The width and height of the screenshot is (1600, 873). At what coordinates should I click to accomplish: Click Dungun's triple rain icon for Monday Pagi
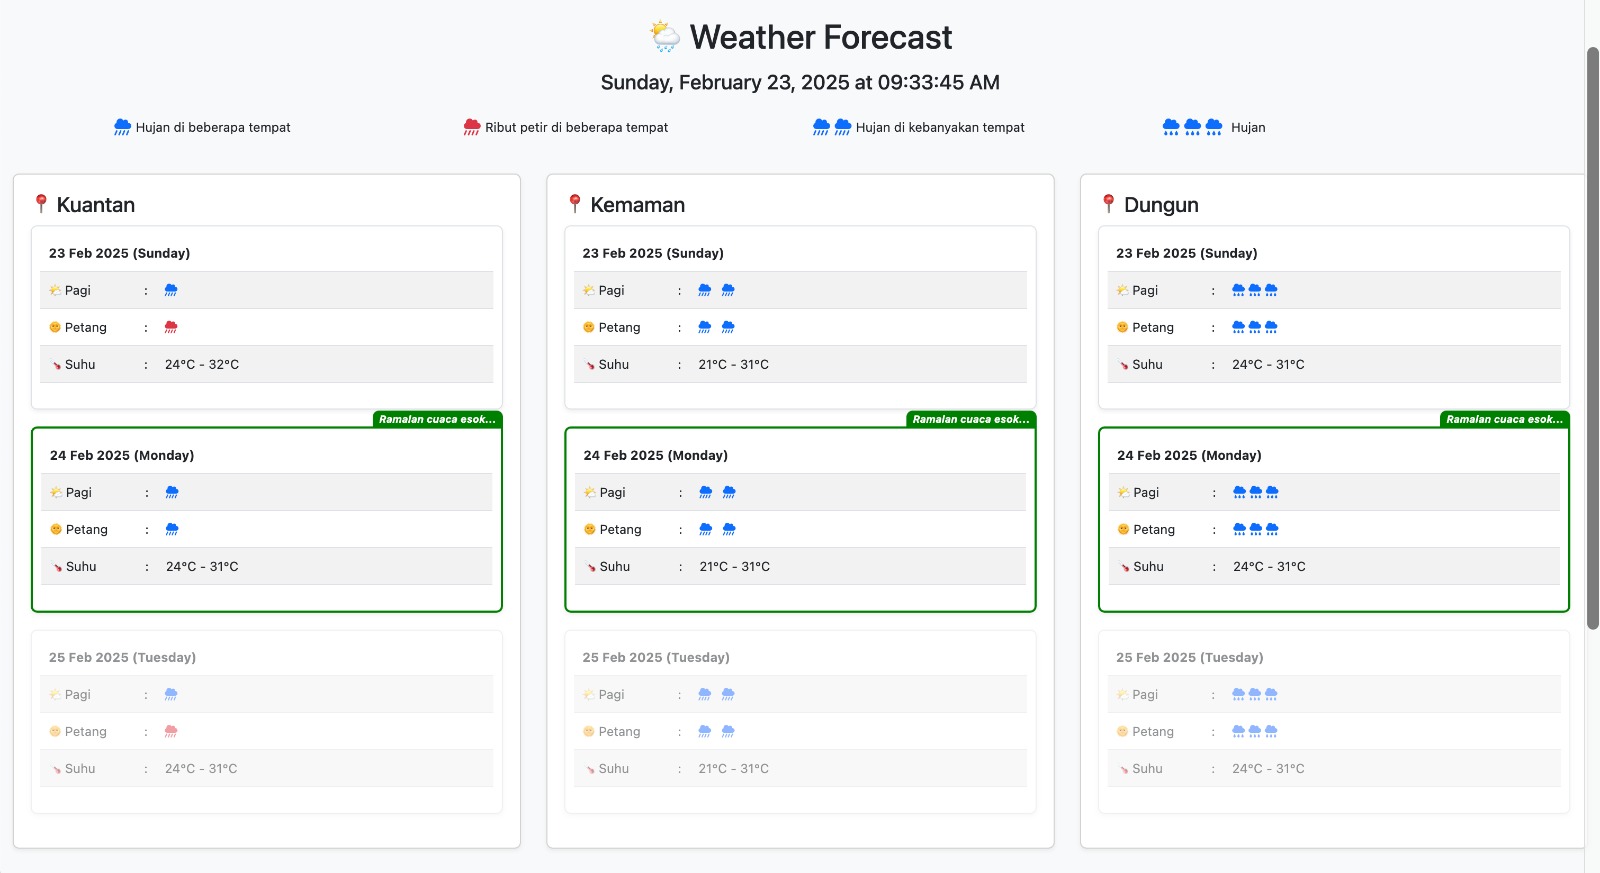[x=1255, y=493]
